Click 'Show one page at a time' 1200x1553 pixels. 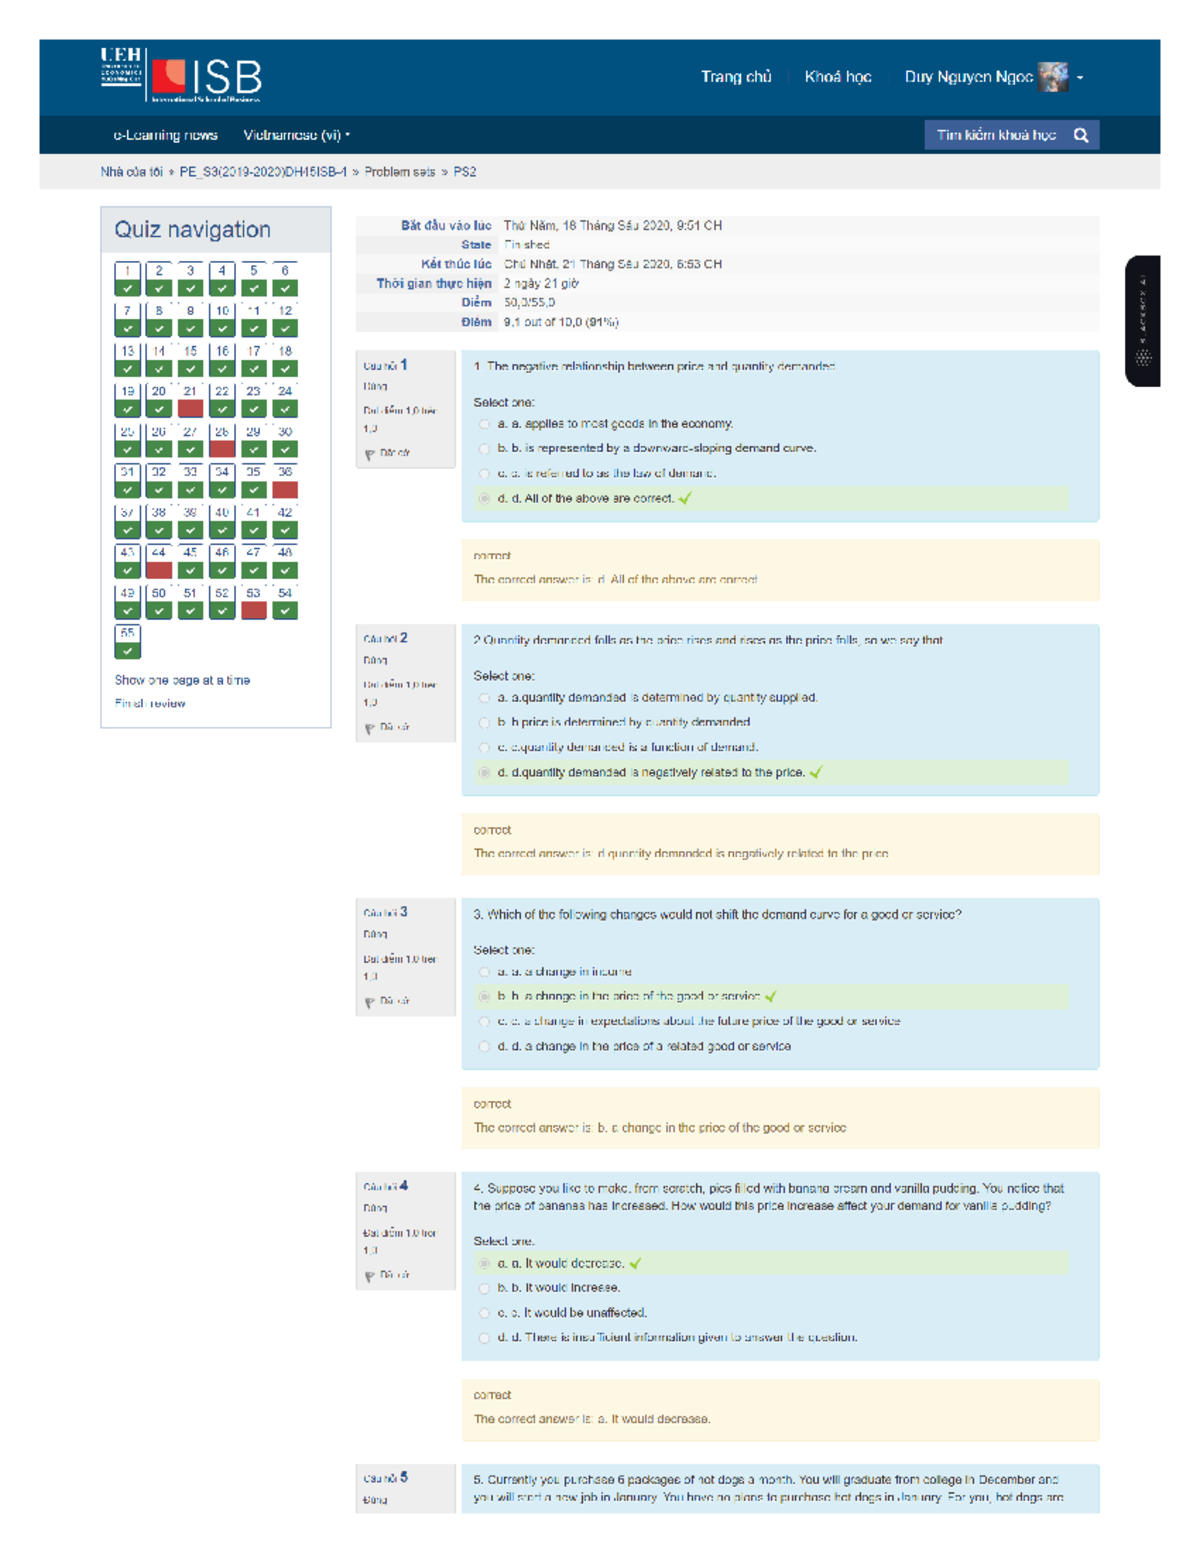coord(184,679)
